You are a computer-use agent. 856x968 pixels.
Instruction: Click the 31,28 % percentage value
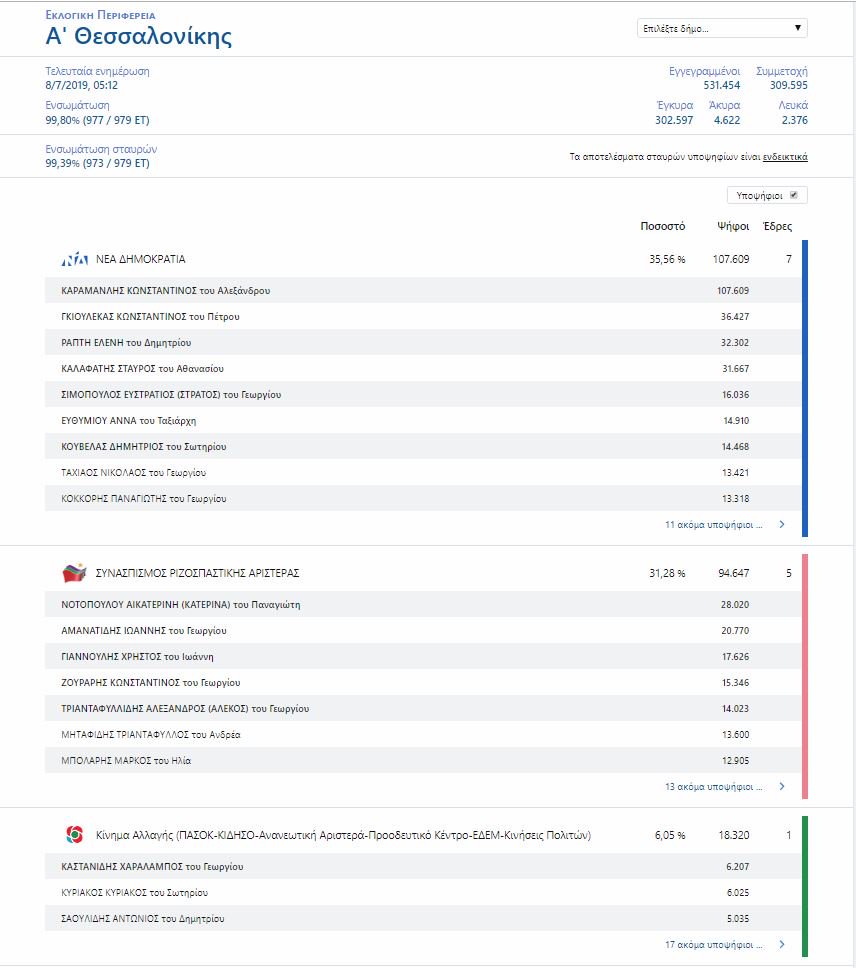[x=667, y=573]
